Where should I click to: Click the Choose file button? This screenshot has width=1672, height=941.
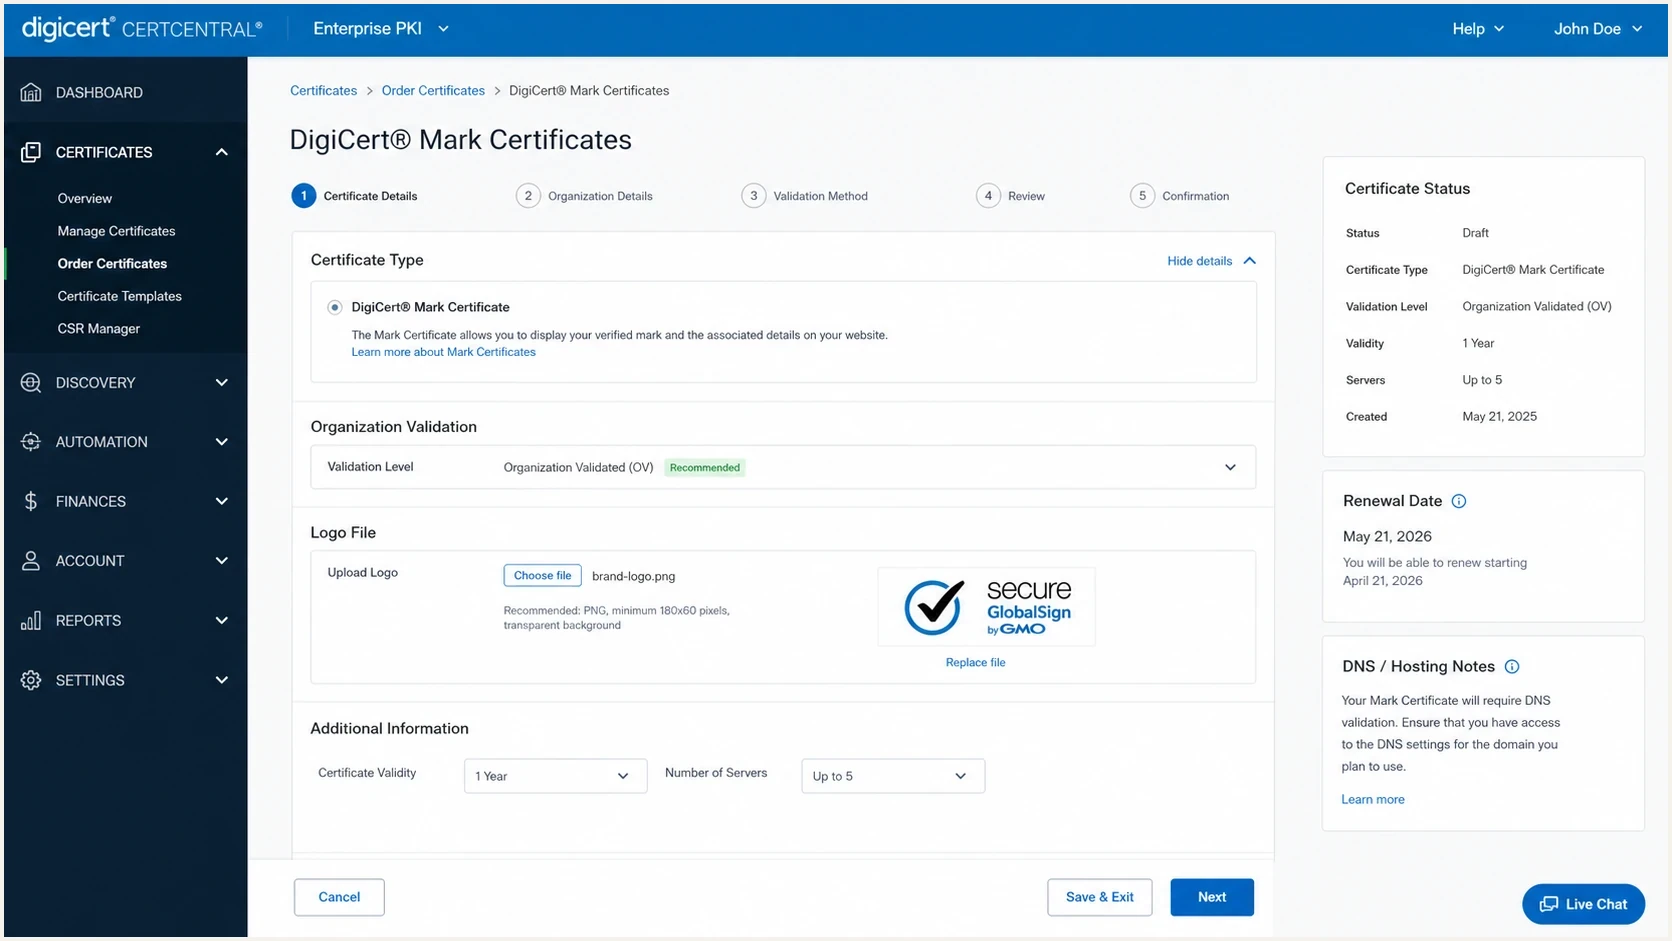[x=542, y=575]
